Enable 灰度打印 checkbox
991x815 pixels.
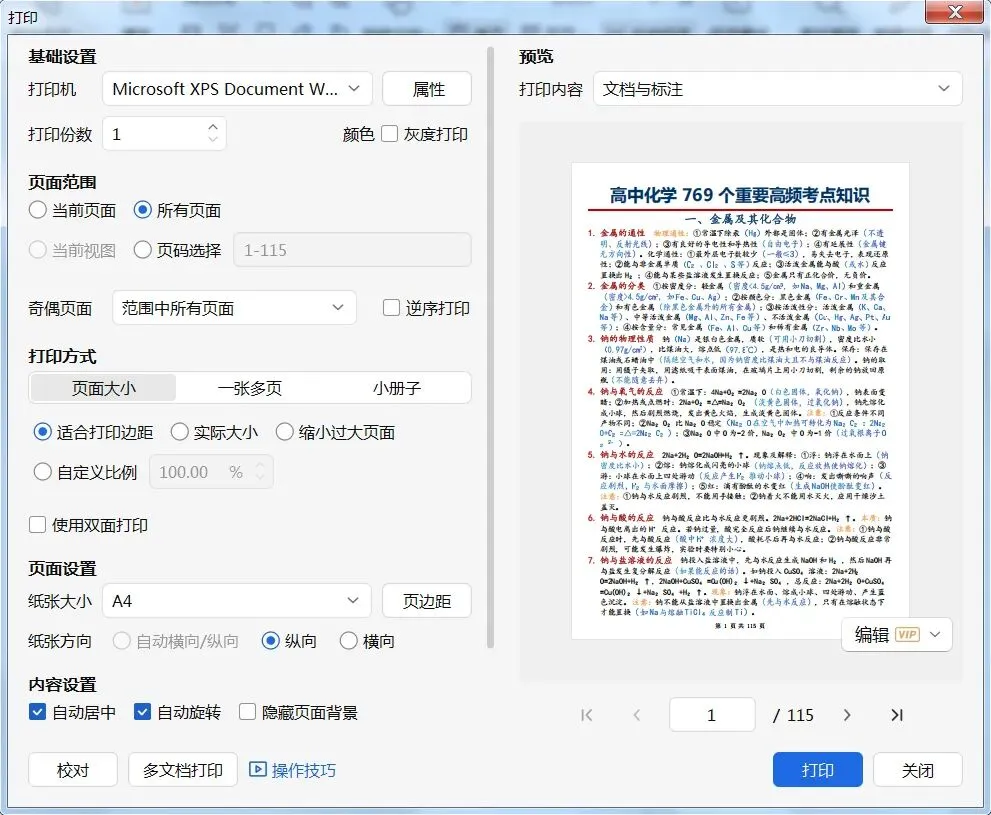tap(389, 134)
